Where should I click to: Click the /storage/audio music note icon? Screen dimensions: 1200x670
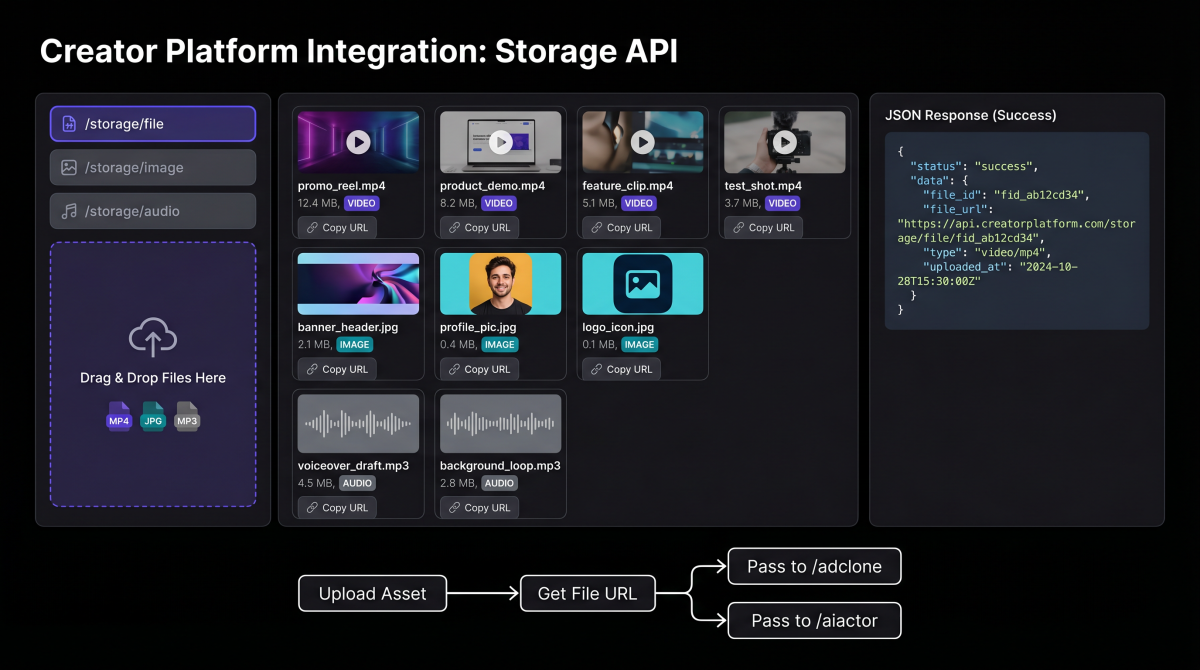(67, 211)
